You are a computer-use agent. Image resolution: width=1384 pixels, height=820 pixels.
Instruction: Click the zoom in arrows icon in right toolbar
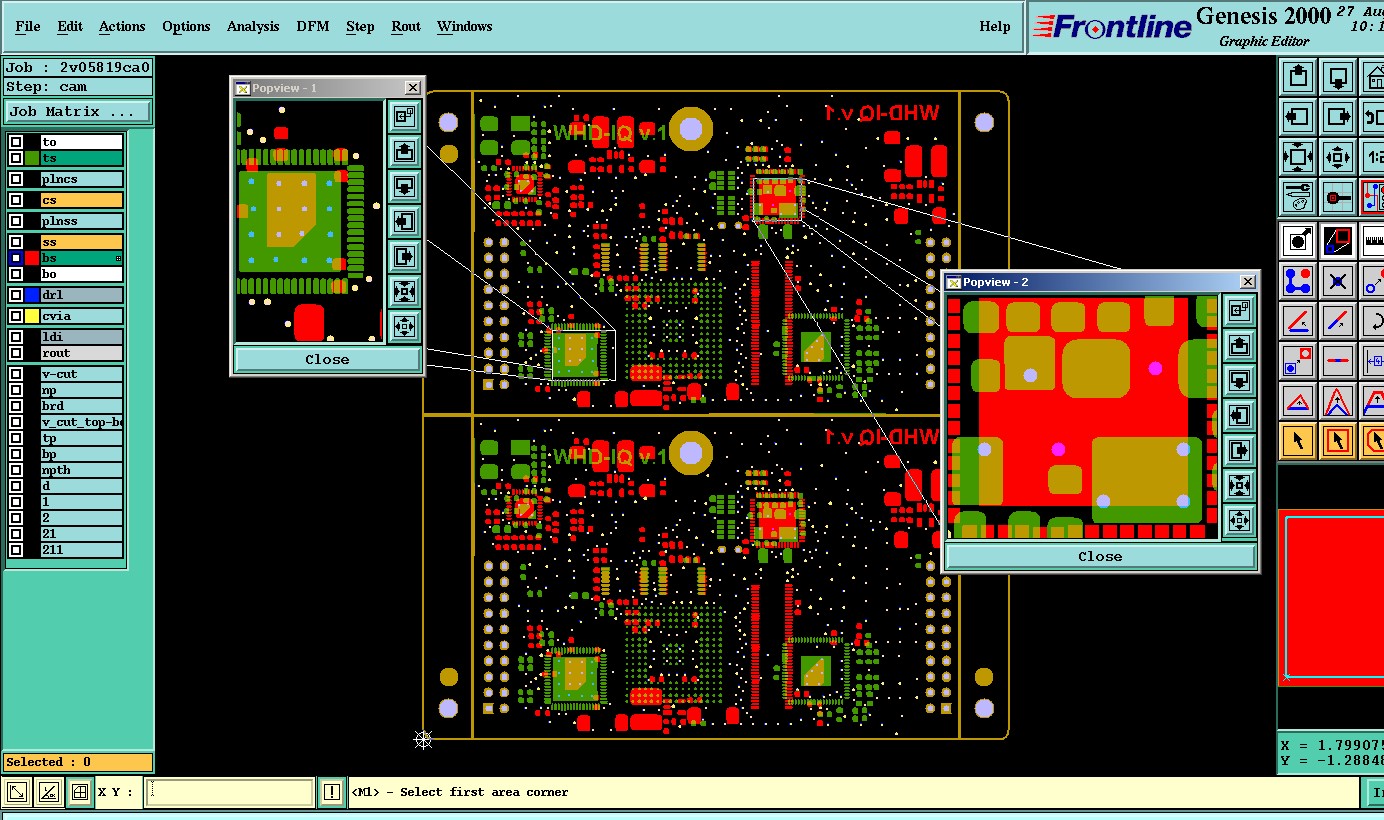[x=1298, y=157]
